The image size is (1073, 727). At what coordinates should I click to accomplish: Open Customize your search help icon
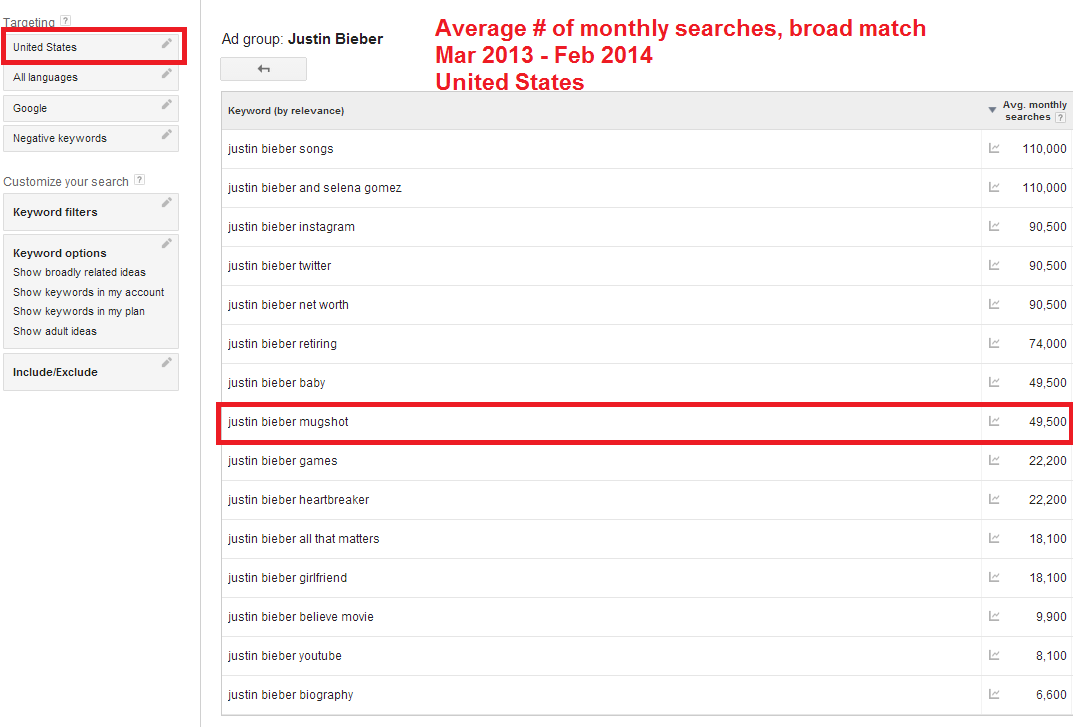coord(140,180)
